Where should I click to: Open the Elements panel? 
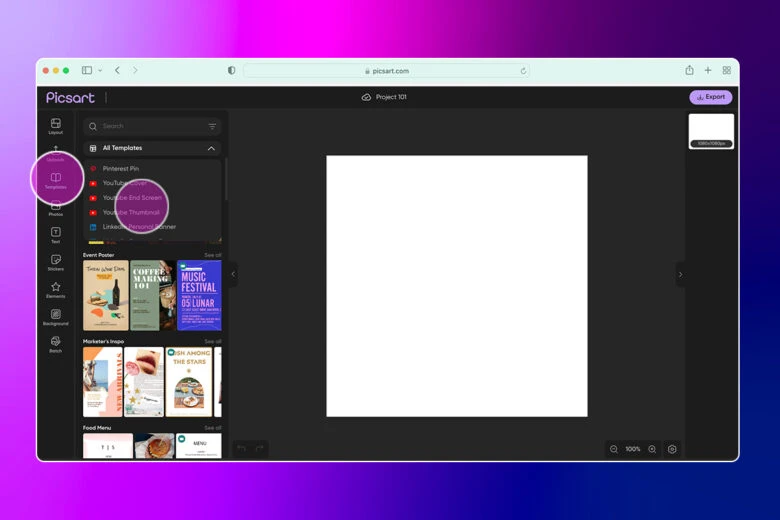click(x=56, y=290)
